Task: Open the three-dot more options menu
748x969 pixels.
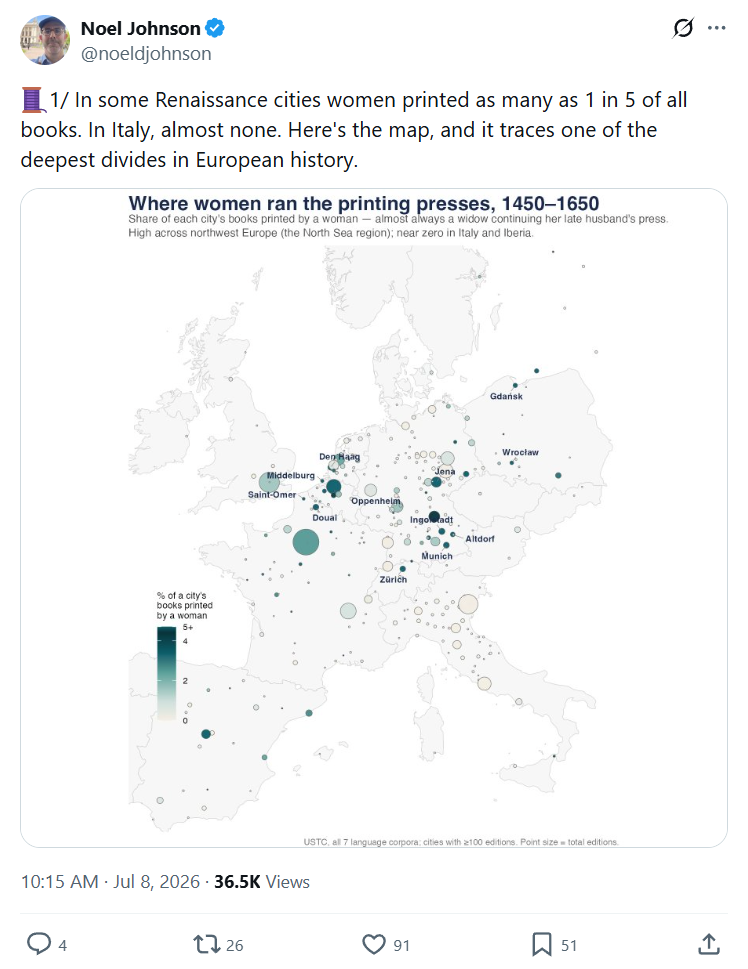Action: [716, 28]
